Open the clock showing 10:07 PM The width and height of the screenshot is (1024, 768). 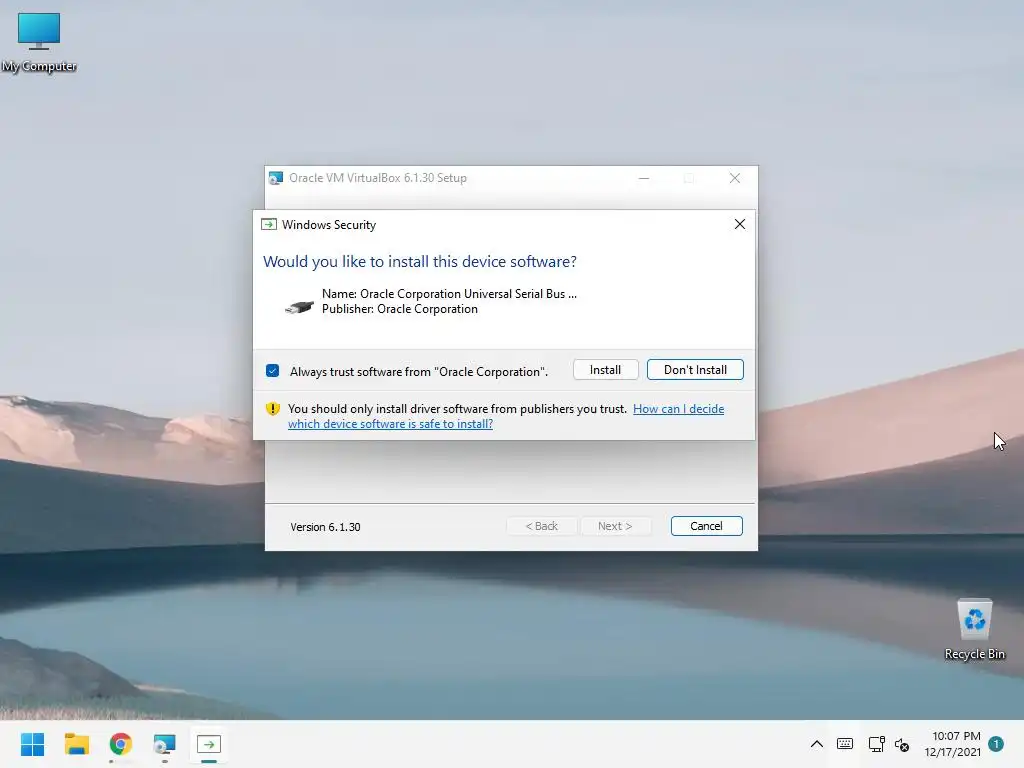(x=952, y=744)
